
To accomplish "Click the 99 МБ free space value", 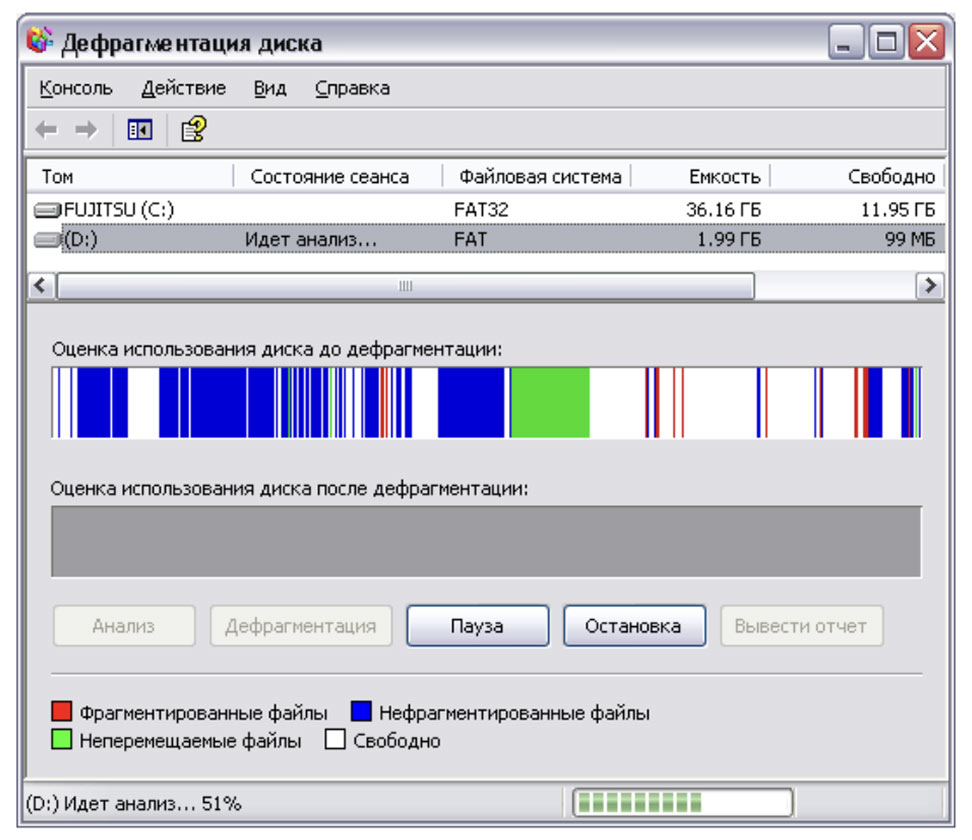I will [910, 239].
